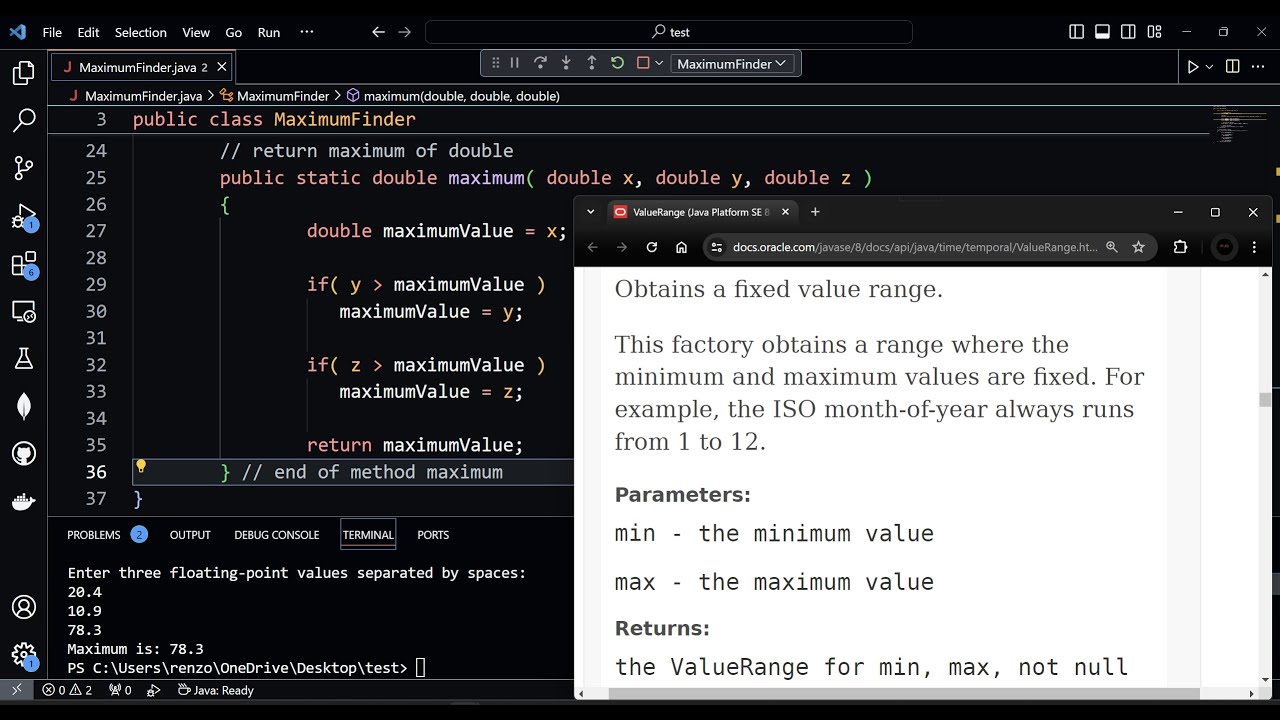
Task: Click the debug toolbar drag handle
Action: point(495,63)
